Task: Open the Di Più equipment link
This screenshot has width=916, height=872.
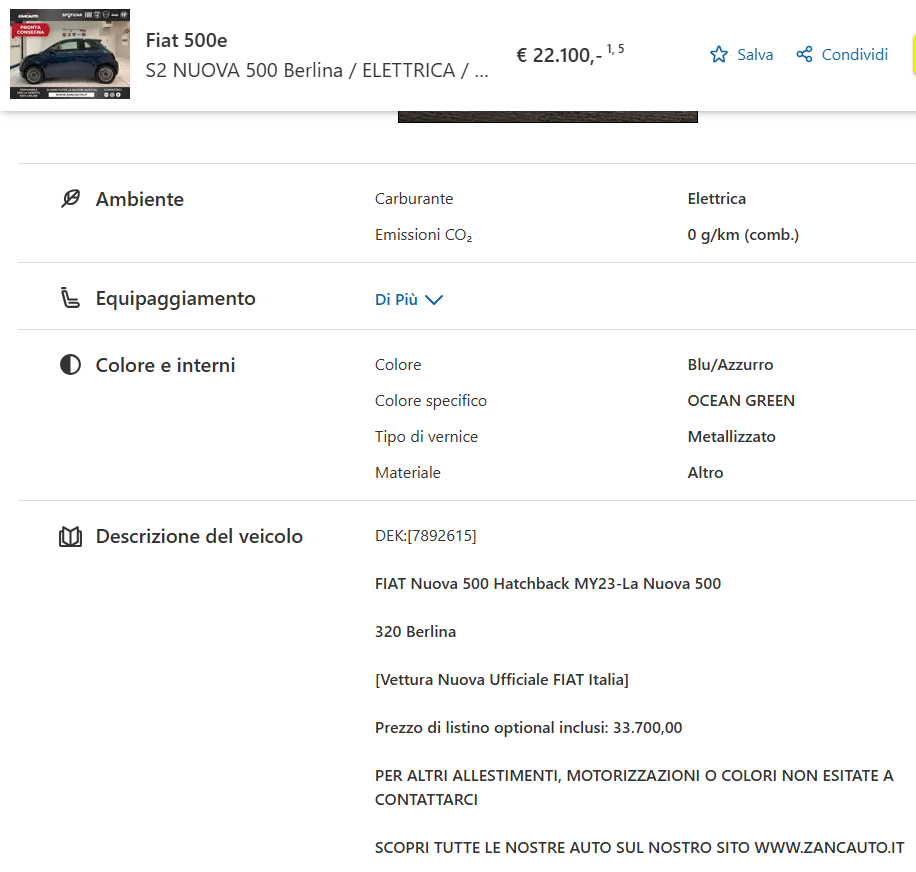Action: pos(408,300)
